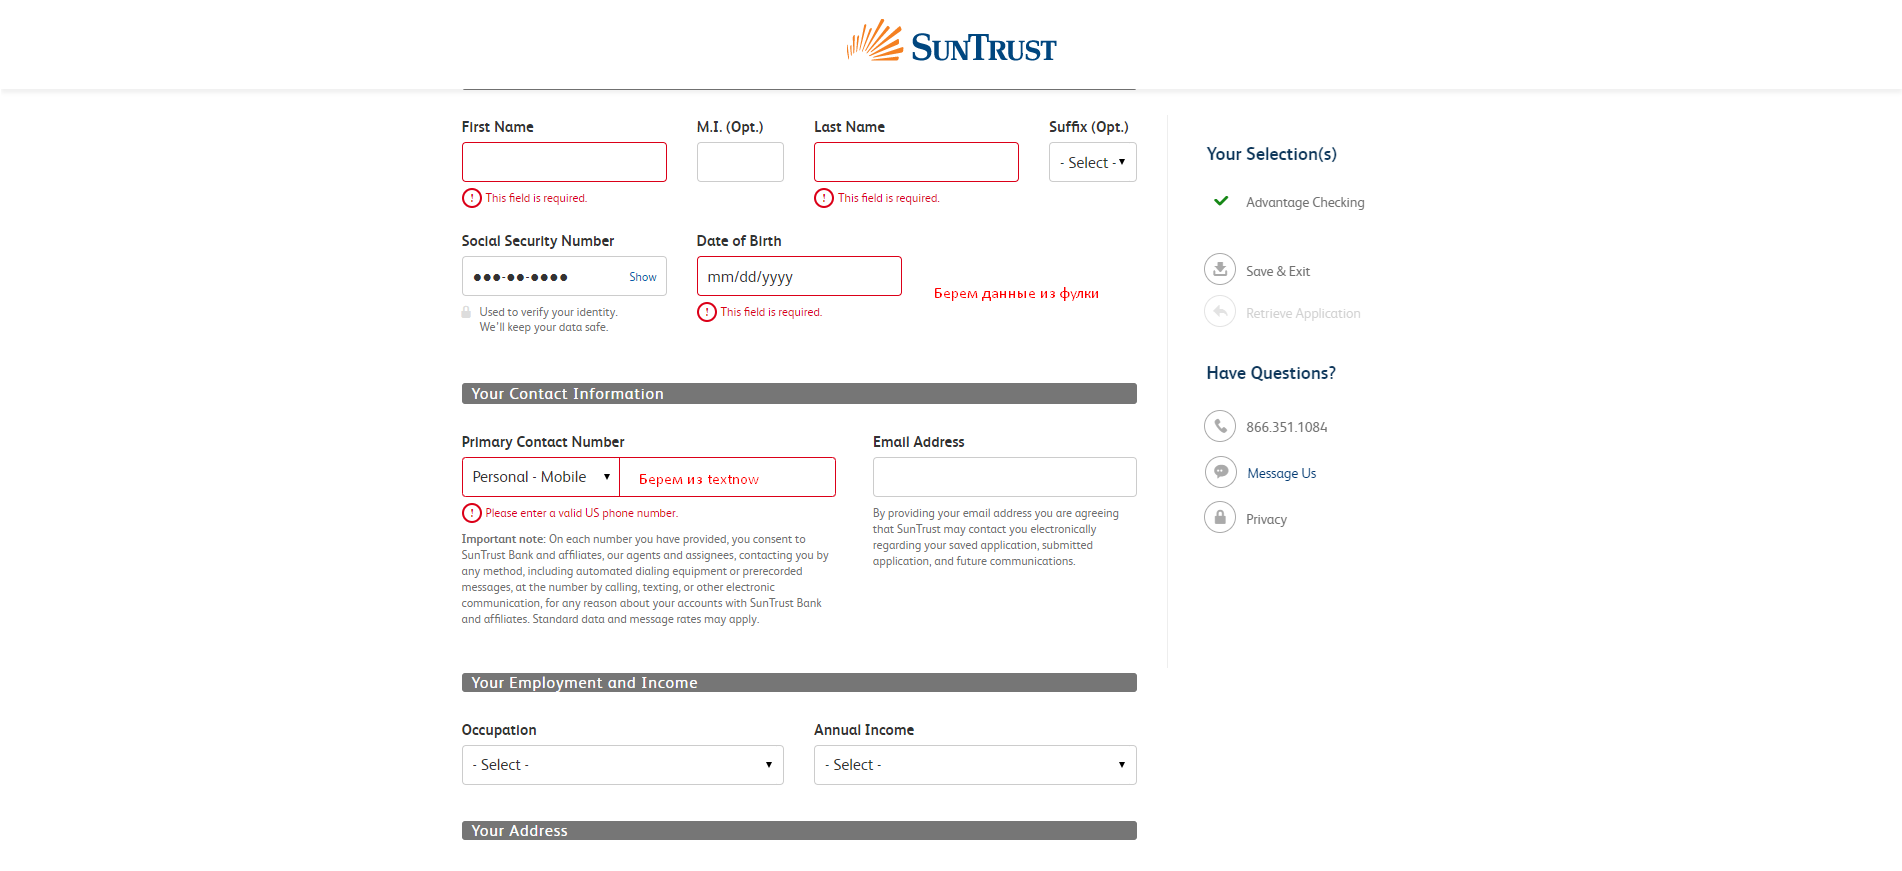Screen dimensions: 1902x871
Task: Click the Date of Birth field
Action: click(799, 276)
